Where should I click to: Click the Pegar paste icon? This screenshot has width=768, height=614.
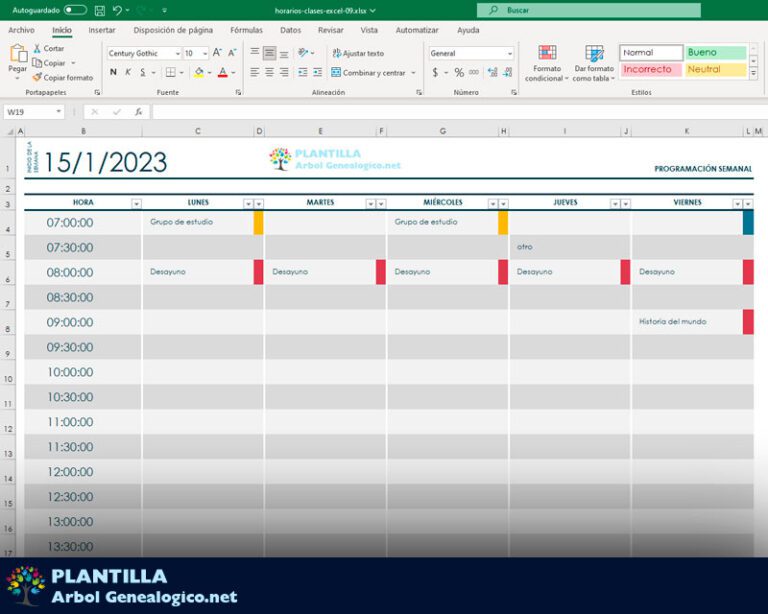pos(18,53)
